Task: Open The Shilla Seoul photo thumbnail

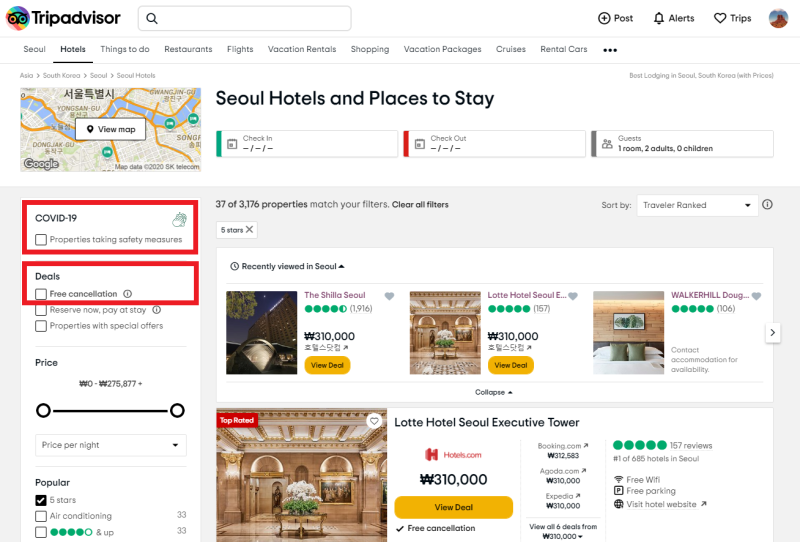Action: 262,333
